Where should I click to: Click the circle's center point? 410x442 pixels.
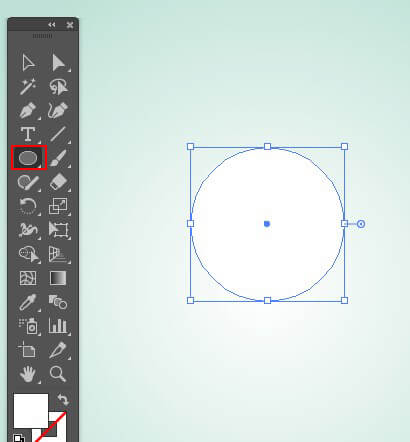(267, 224)
